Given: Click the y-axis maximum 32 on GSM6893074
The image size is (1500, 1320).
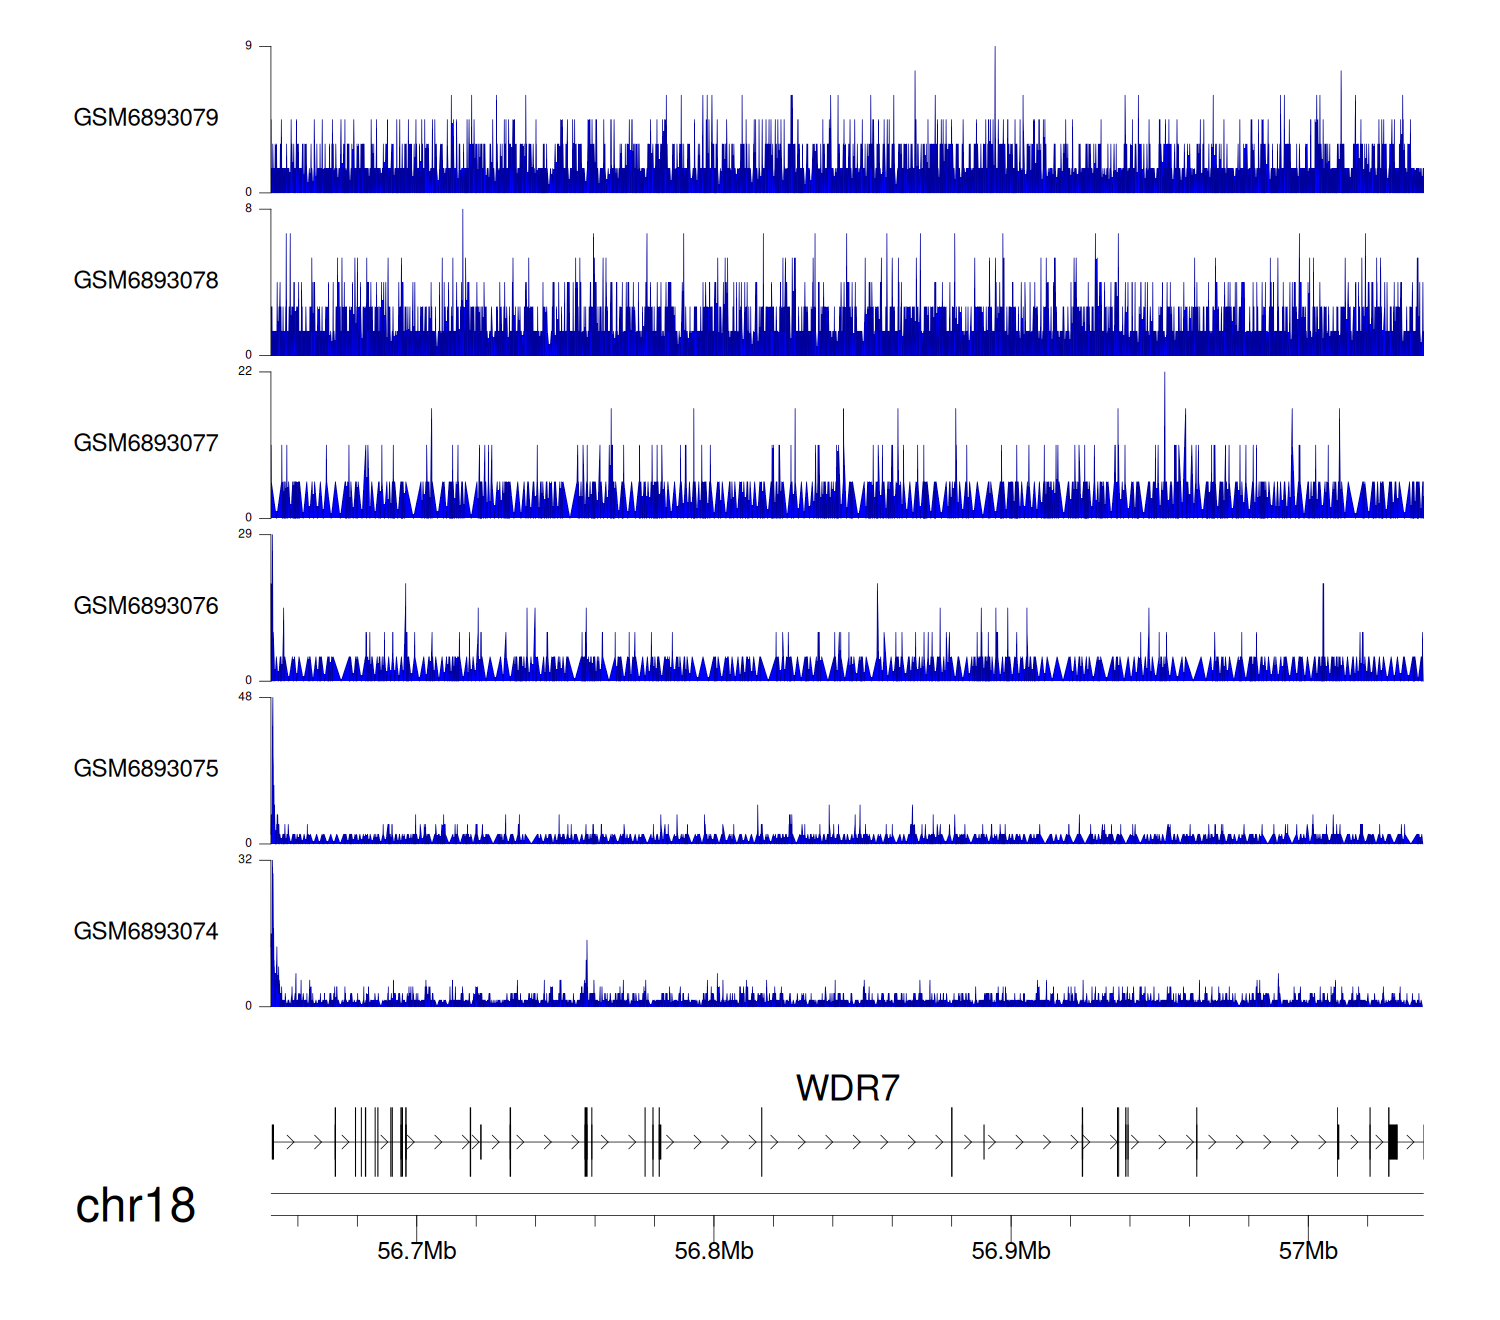Looking at the screenshot, I should pyautogui.click(x=245, y=860).
